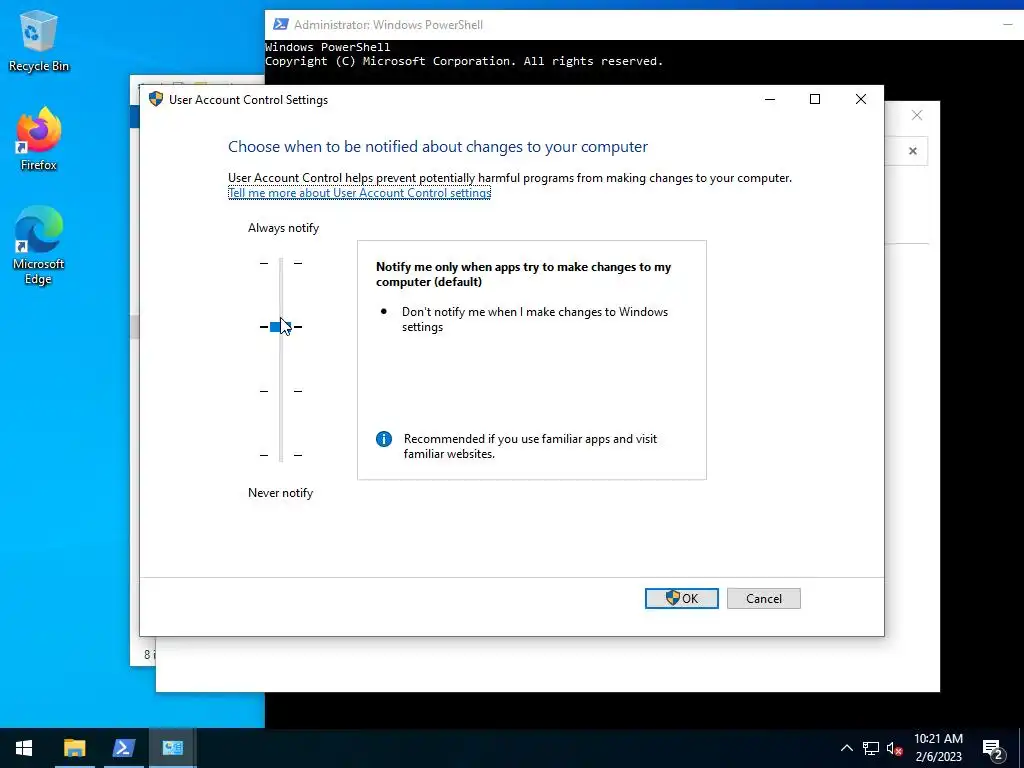Open the clock showing 10:21 AM
The width and height of the screenshot is (1024, 768).
coord(938,748)
